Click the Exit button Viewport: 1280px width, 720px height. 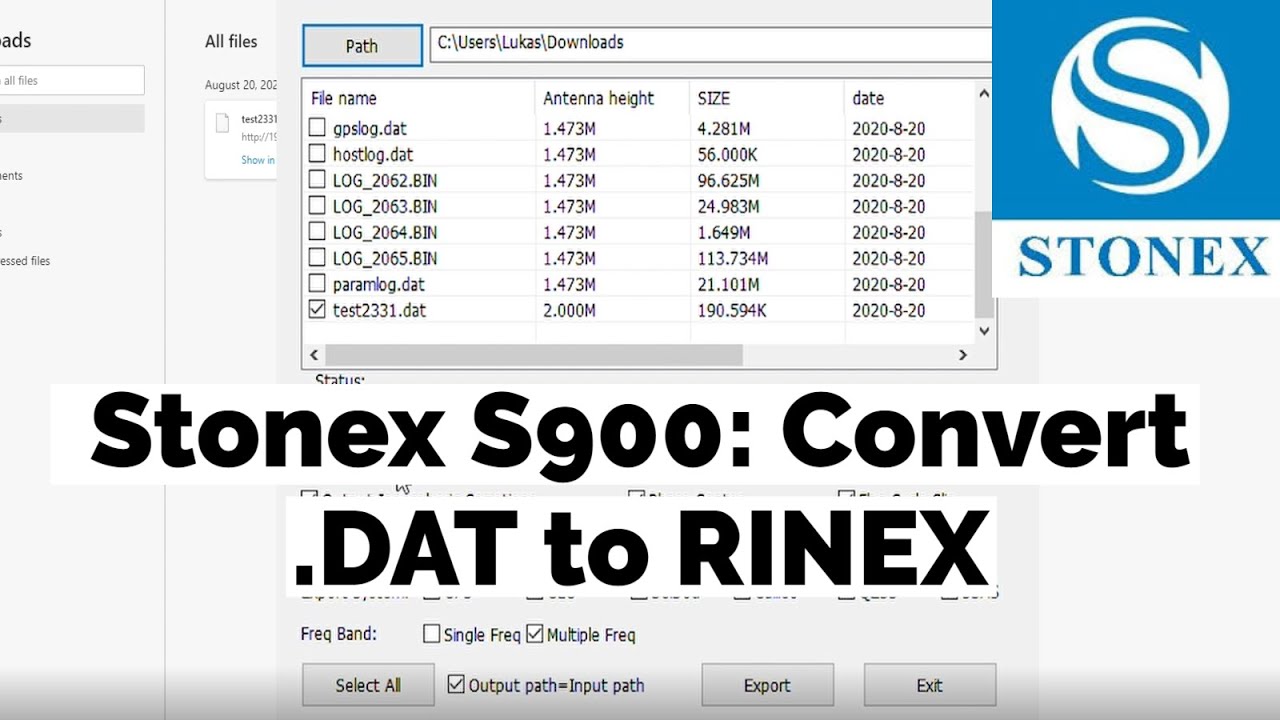click(929, 685)
